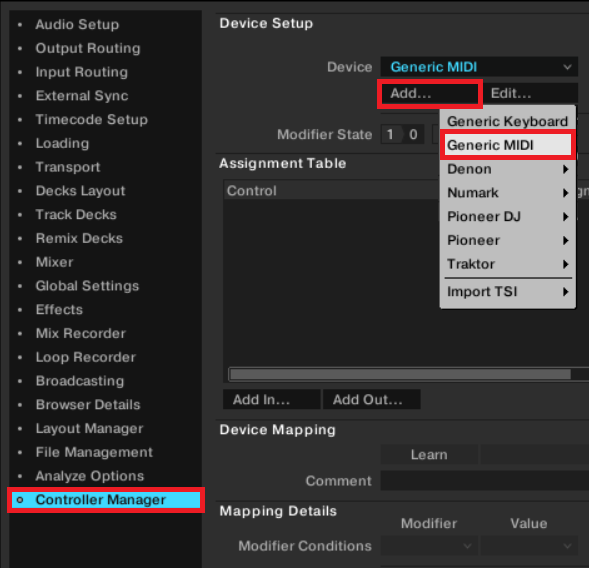Open the Modifier Conditions value dropdown

tap(529, 546)
